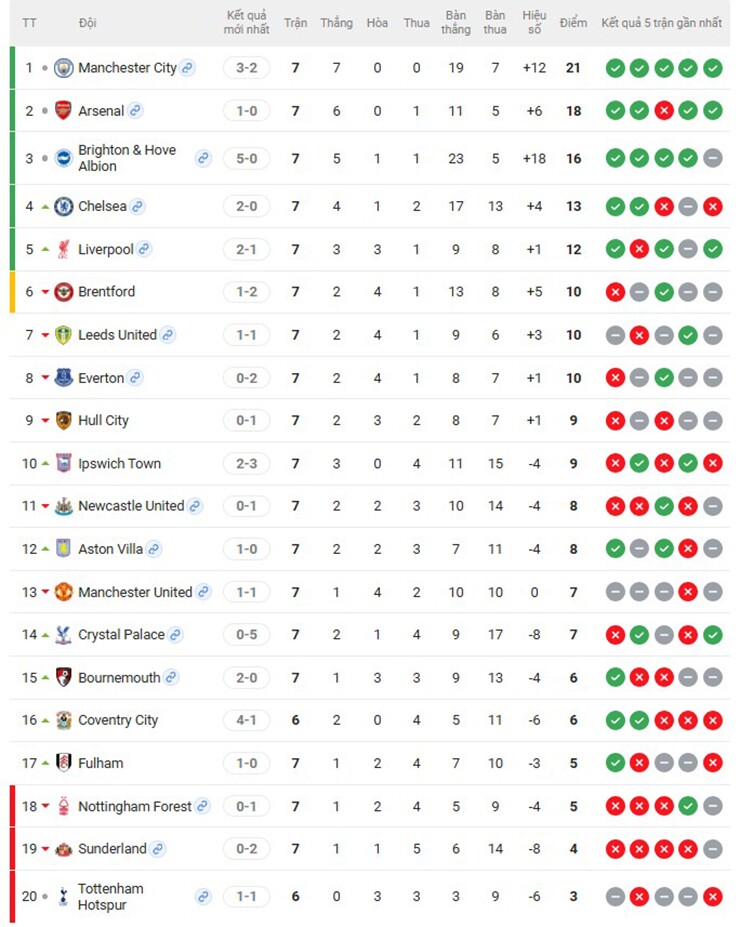Click Manchester City's 3-2 latest result
Image resolution: width=740 pixels, height=927 pixels.
tap(246, 68)
